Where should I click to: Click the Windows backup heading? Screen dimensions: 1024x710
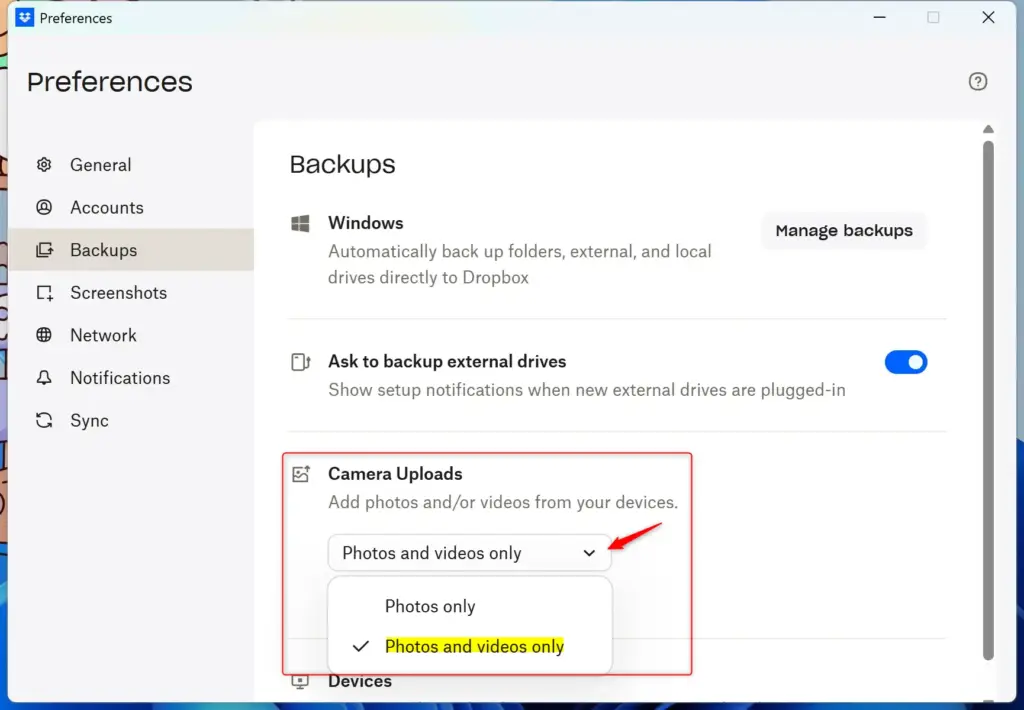click(x=366, y=223)
